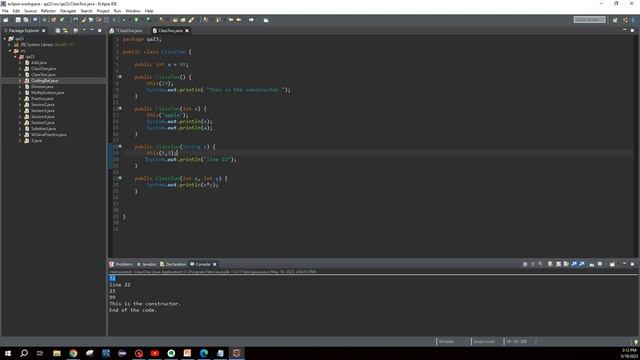
Task: Switch to the Problems tab
Action: point(121,264)
